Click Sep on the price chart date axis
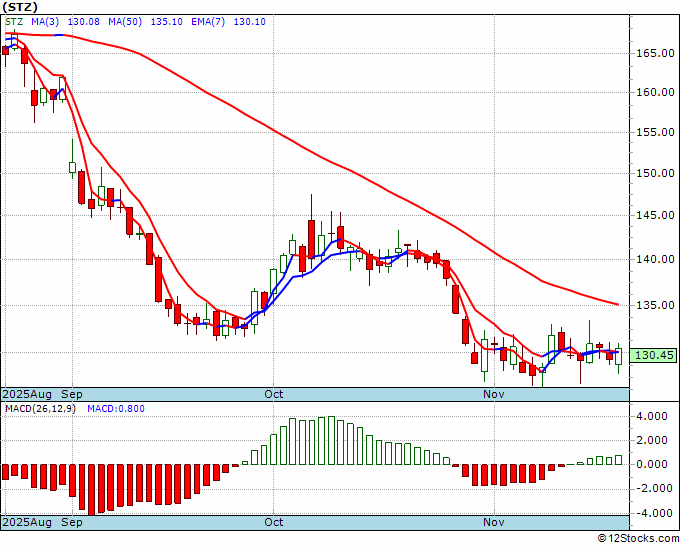Screen dimensions: 680x546 click(x=72, y=394)
